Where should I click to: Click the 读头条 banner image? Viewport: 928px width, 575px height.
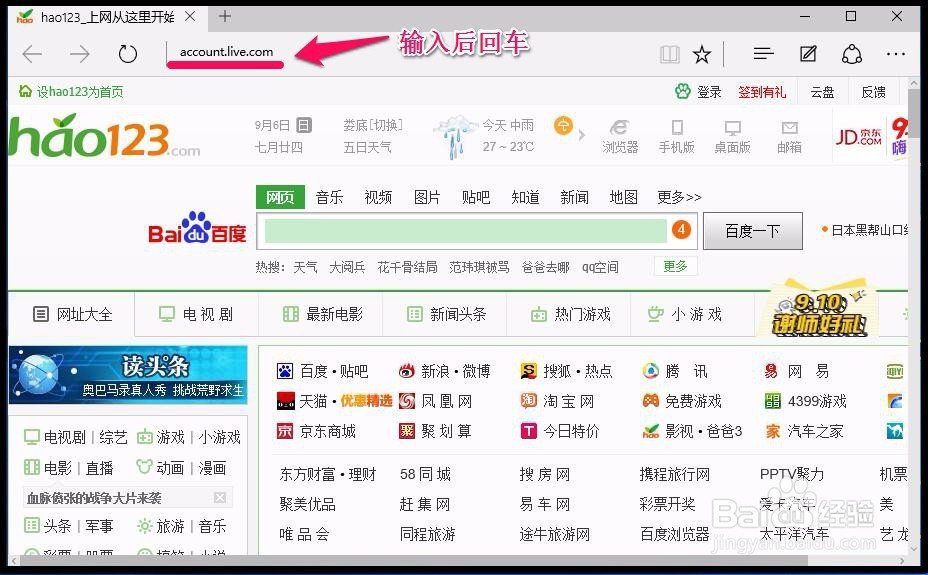click(128, 374)
